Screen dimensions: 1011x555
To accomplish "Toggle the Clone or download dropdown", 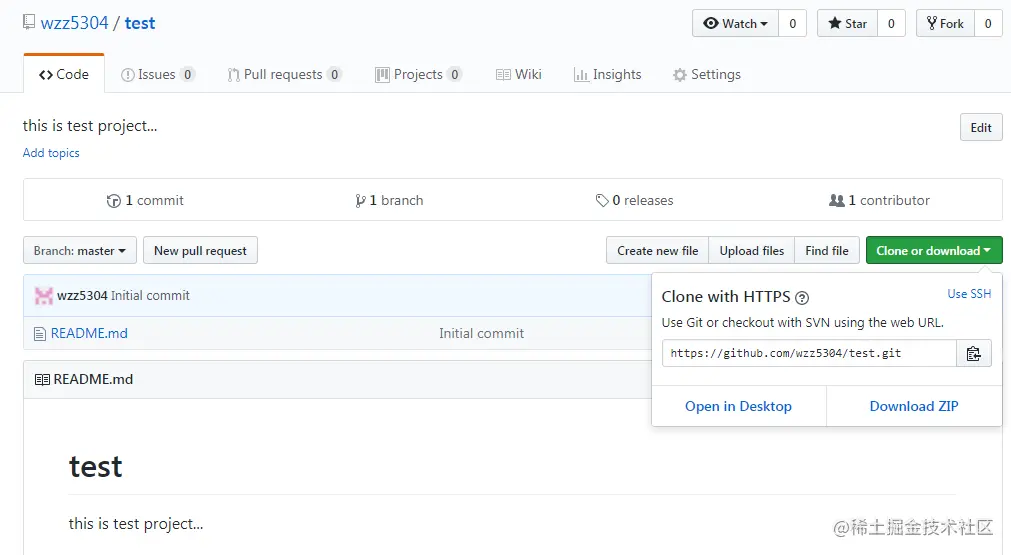I will (934, 250).
